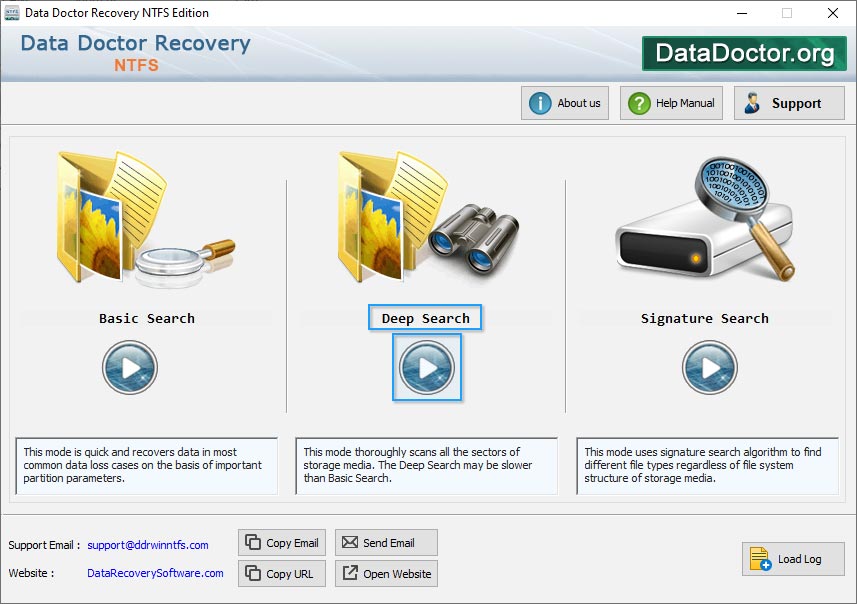The height and width of the screenshot is (604, 857).
Task: Select the Deep Search label
Action: pos(425,318)
